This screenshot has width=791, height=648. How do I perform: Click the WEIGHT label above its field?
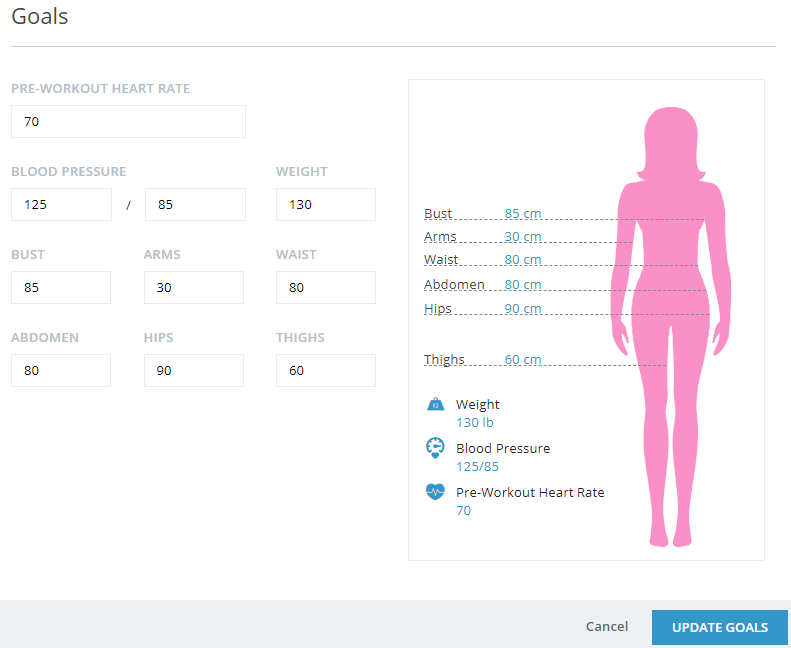(302, 171)
